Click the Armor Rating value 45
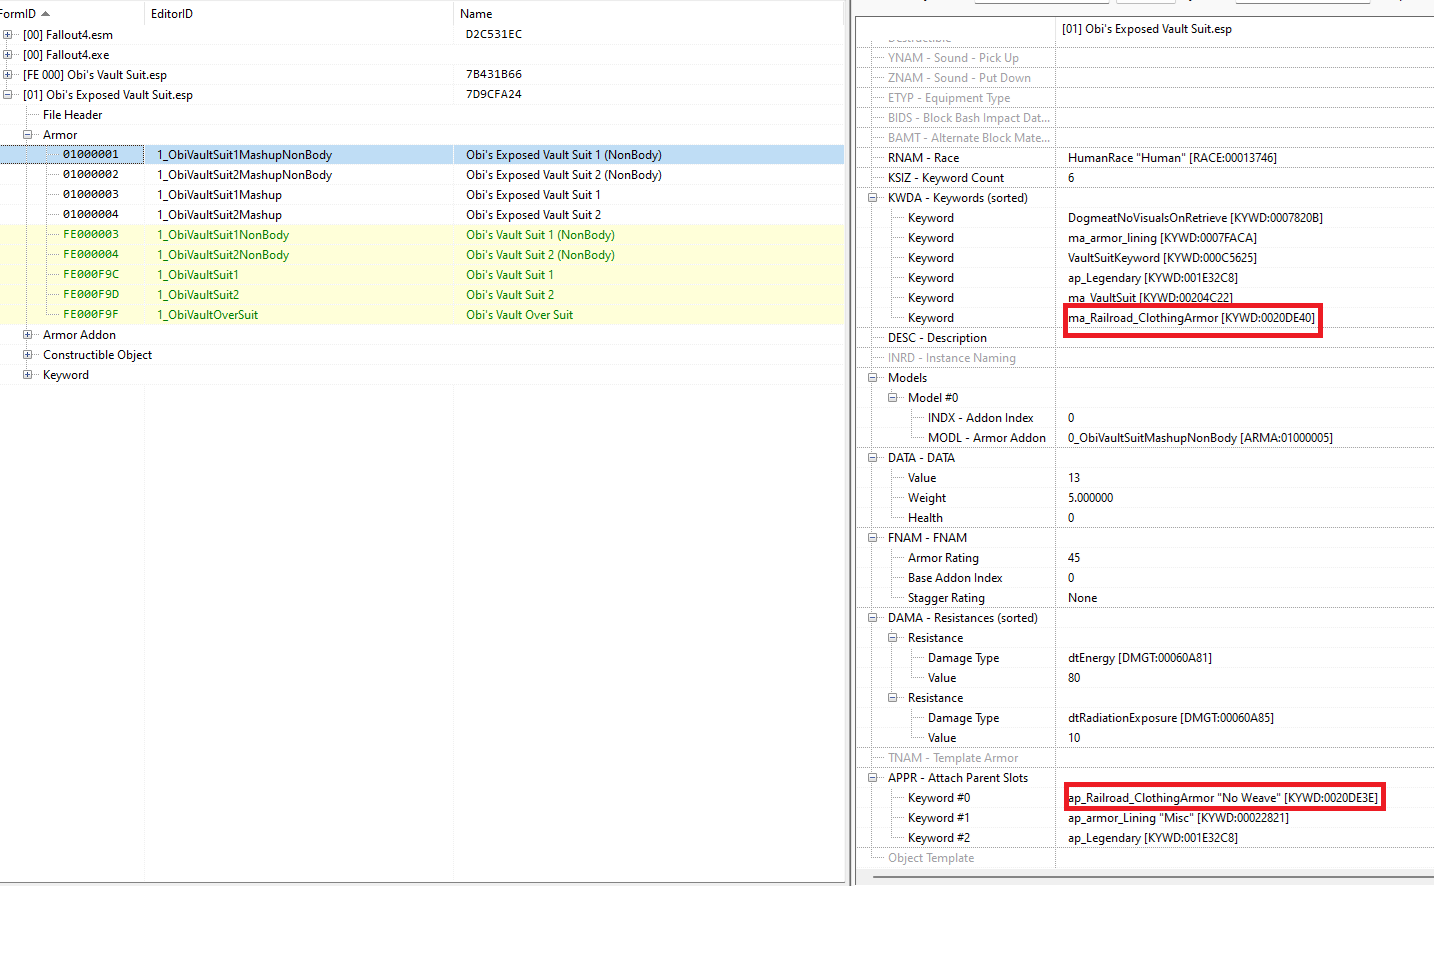This screenshot has height=954, width=1434. click(x=1074, y=558)
